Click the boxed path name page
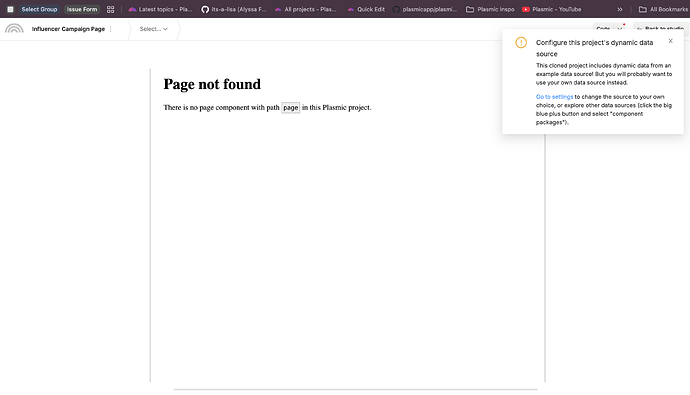Viewport: 690px width, 395px height. [x=290, y=107]
